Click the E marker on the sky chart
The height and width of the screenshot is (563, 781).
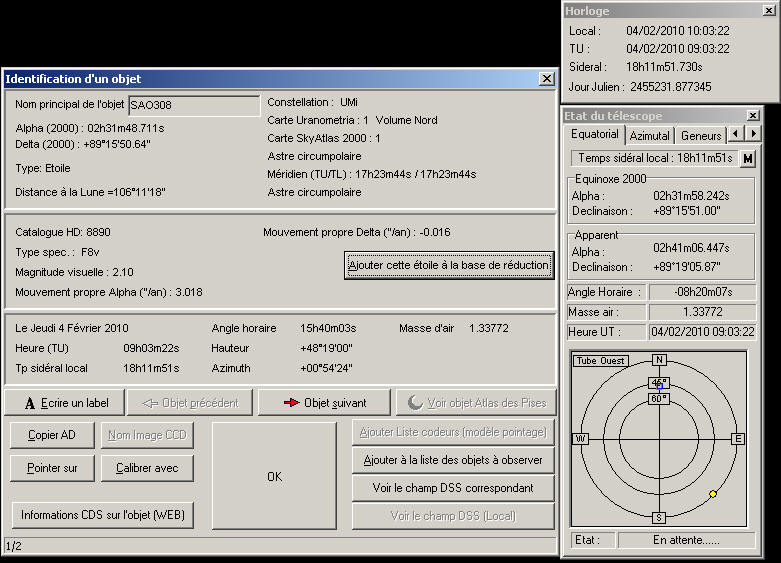click(738, 438)
